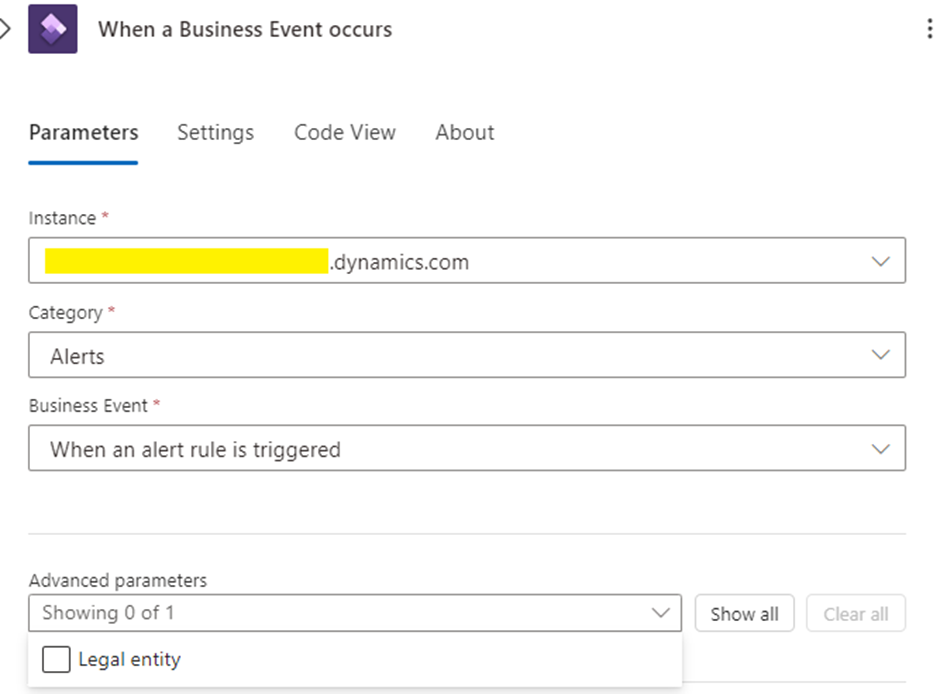Click the Advanced parameters label
Image resolution: width=940 pixels, height=694 pixels.
click(x=118, y=580)
